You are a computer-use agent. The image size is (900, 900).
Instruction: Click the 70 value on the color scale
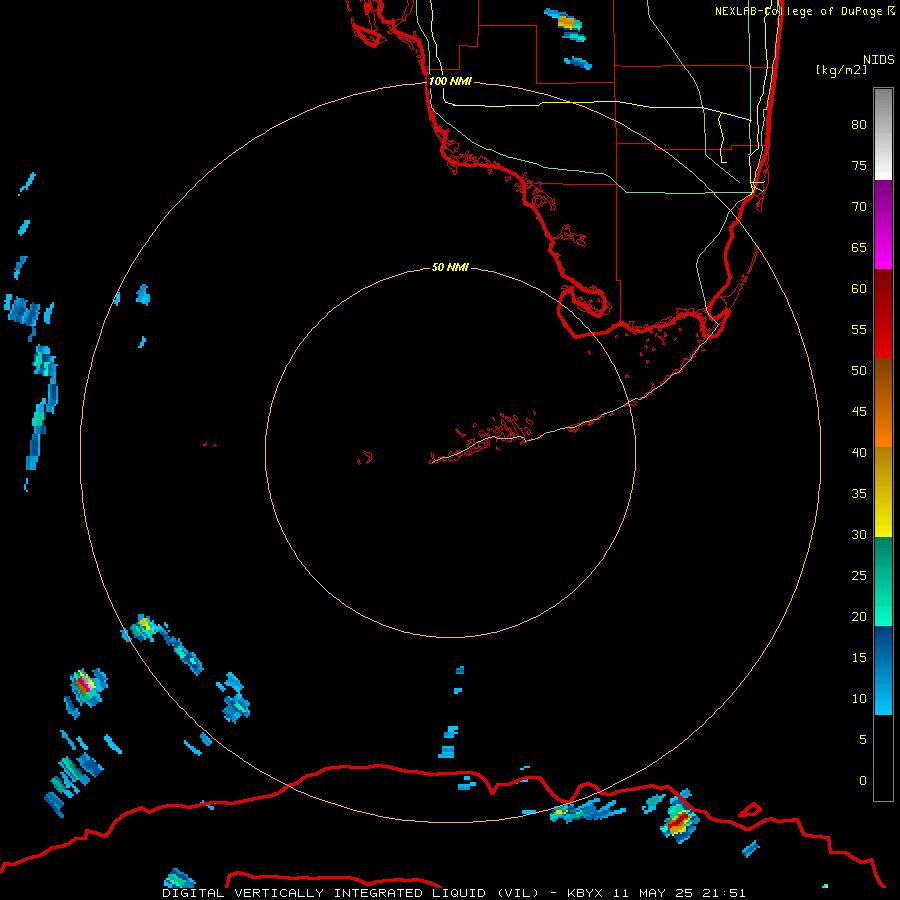[x=859, y=207]
